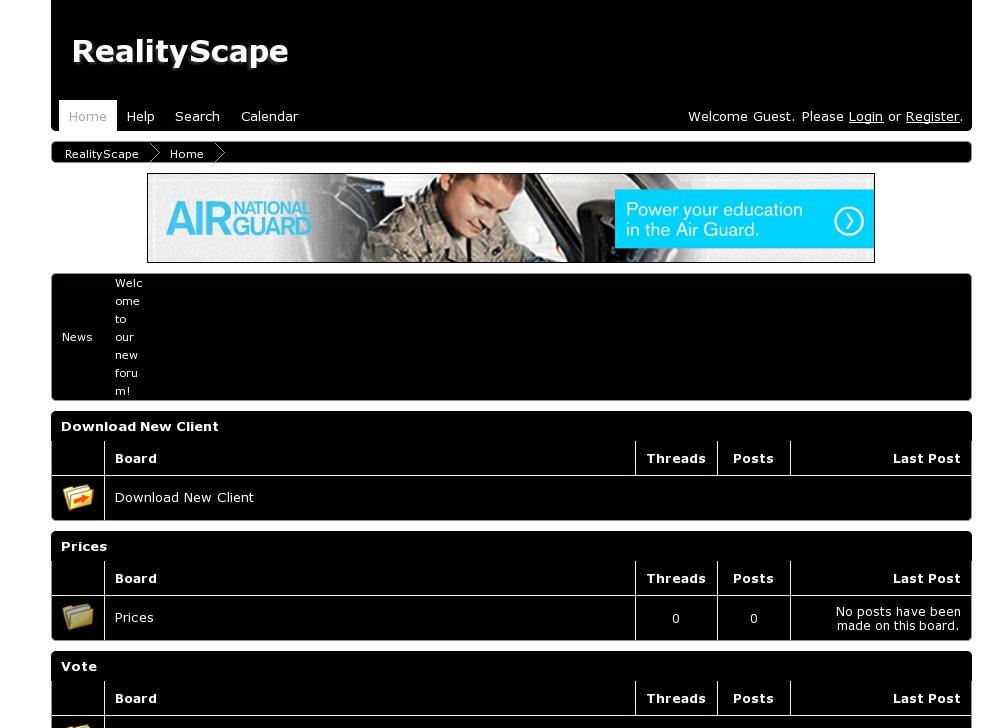Click the Vote section folder icon
This screenshot has width=1000, height=728.
[x=78, y=722]
